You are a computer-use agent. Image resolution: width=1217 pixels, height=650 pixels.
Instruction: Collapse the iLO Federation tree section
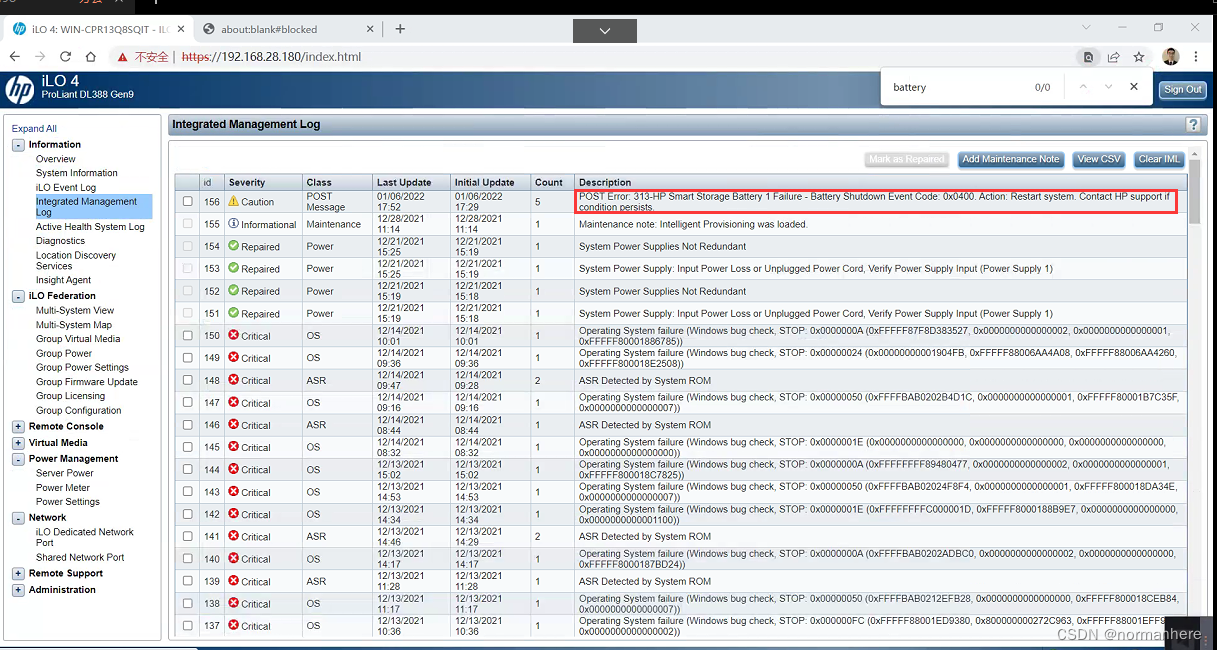click(18, 296)
